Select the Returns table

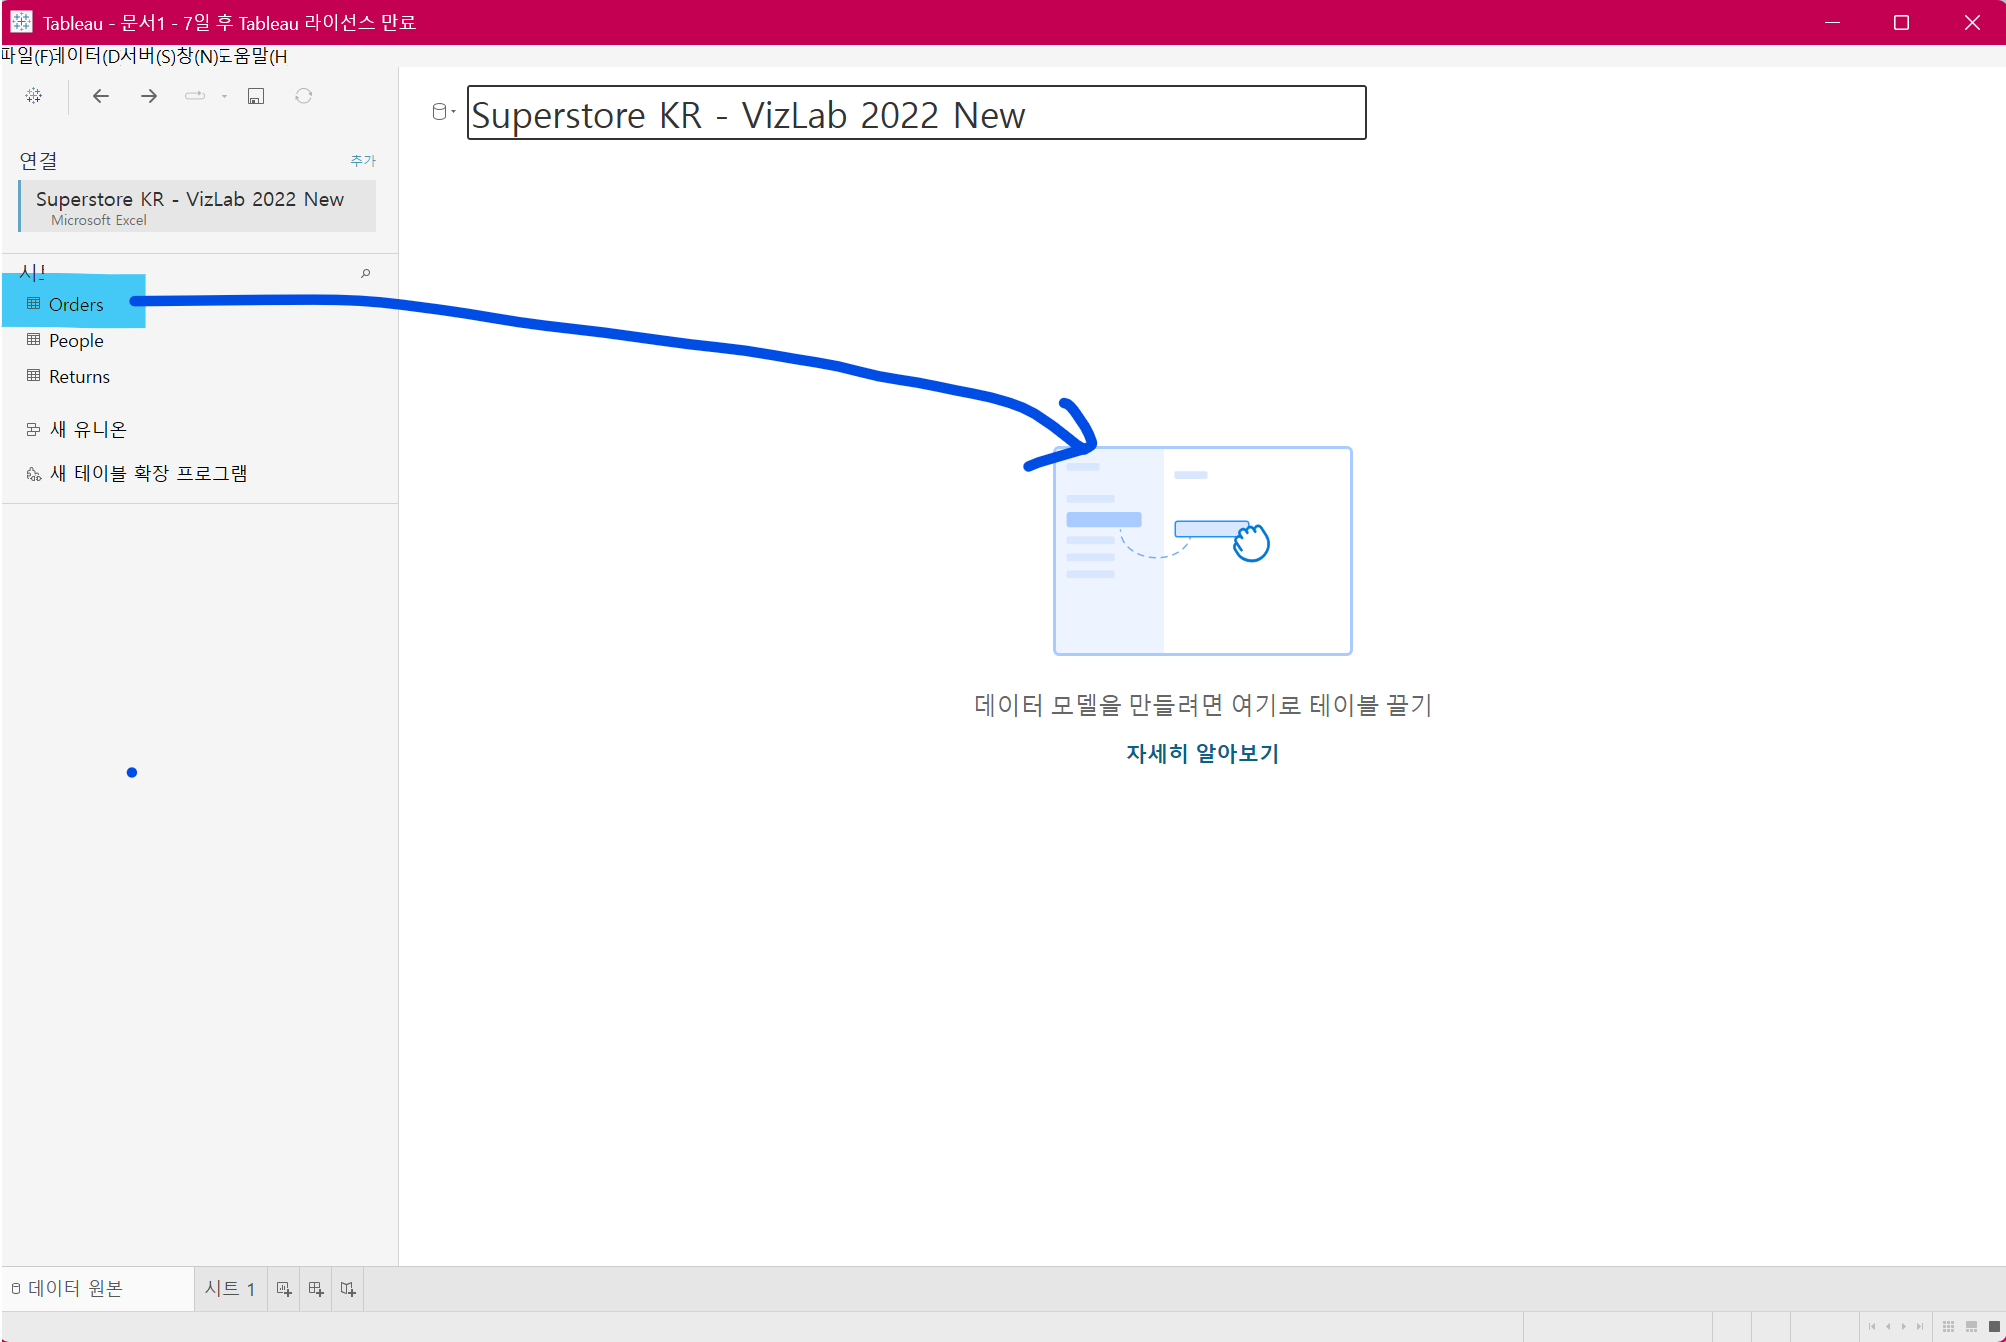79,377
